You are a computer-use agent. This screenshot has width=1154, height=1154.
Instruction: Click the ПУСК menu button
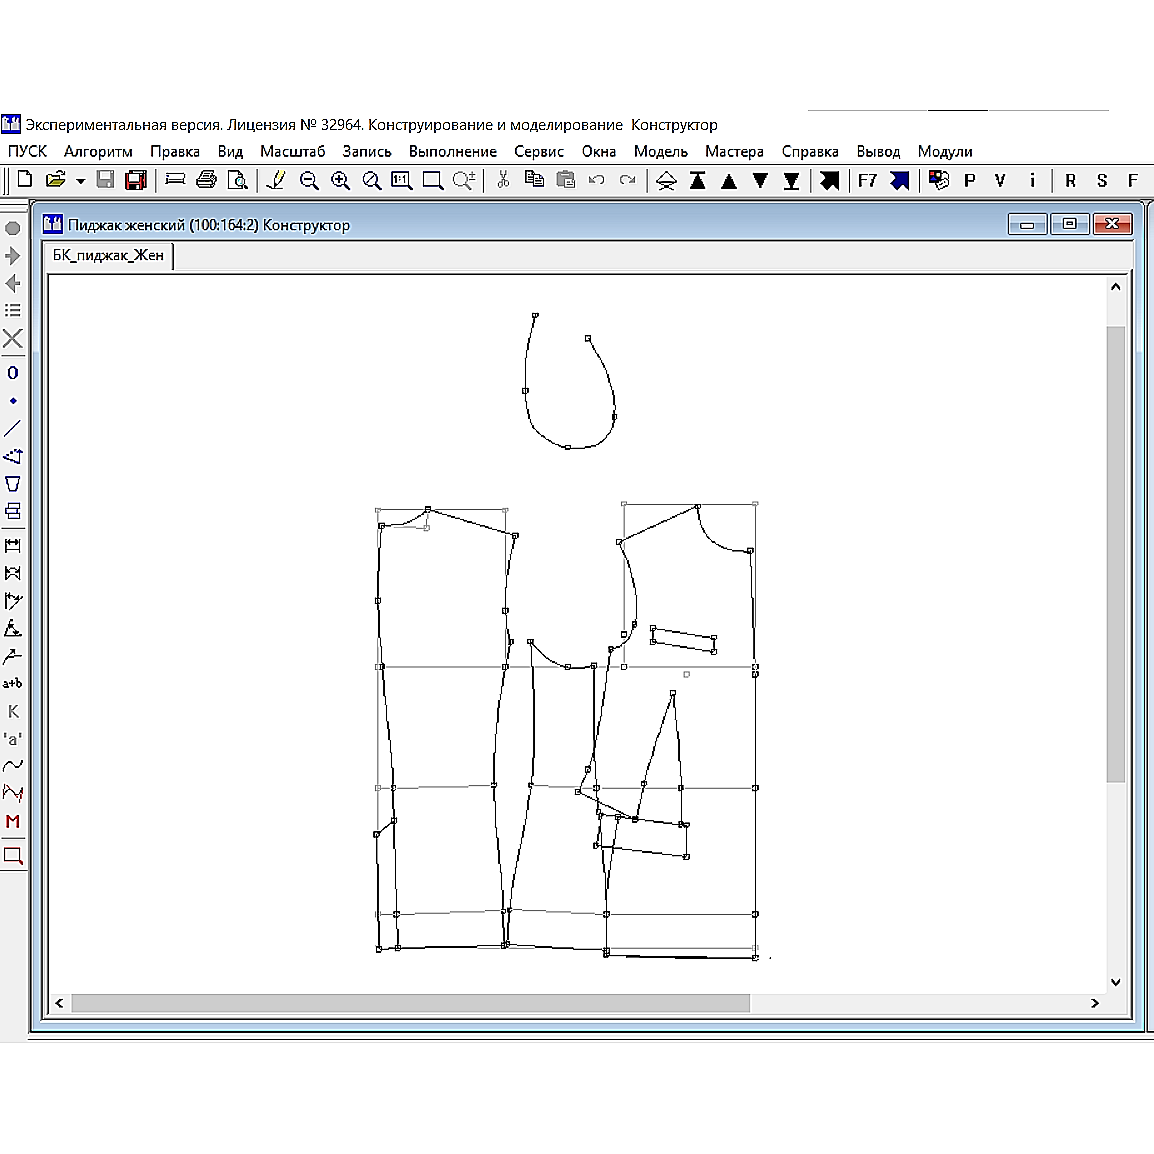coord(28,152)
